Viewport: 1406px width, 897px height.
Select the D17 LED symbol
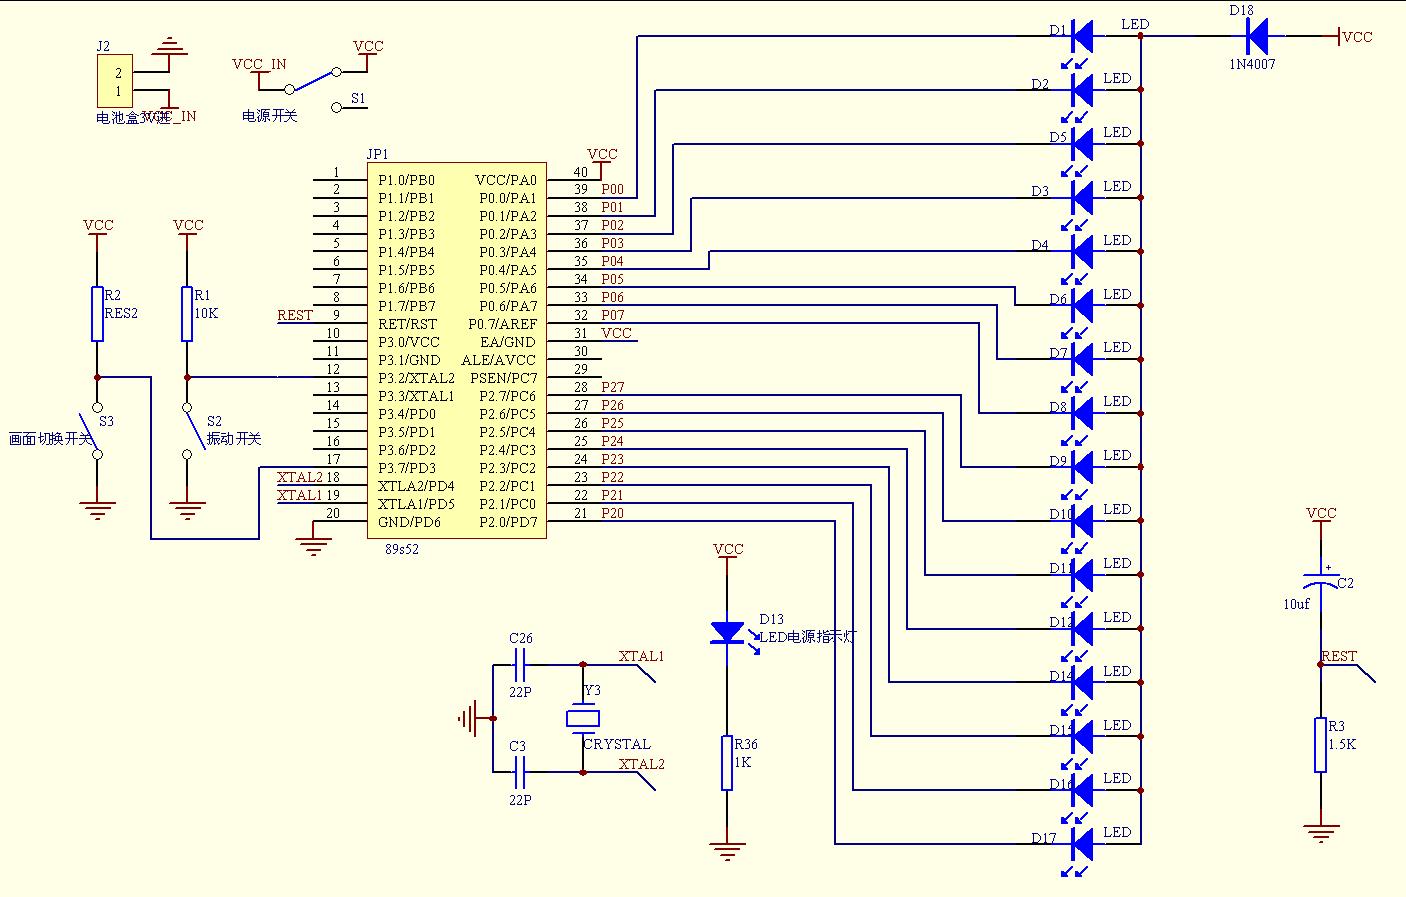[x=1081, y=845]
